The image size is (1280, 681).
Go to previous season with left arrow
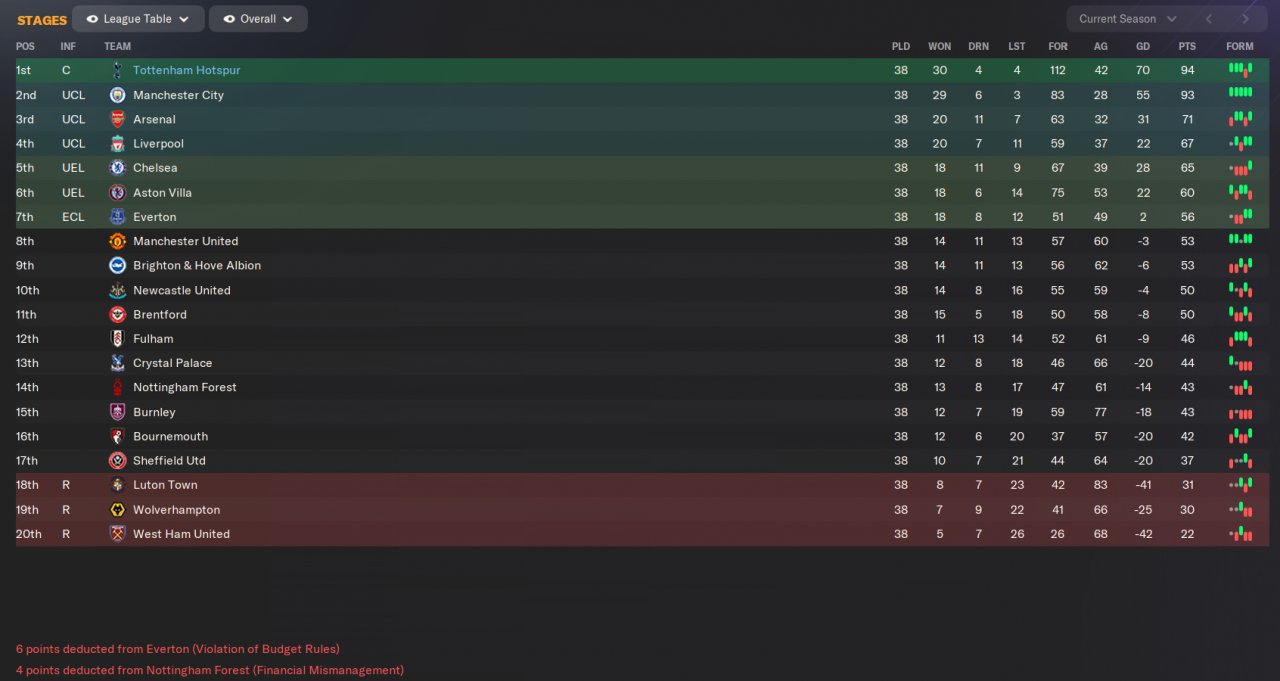click(x=1209, y=19)
